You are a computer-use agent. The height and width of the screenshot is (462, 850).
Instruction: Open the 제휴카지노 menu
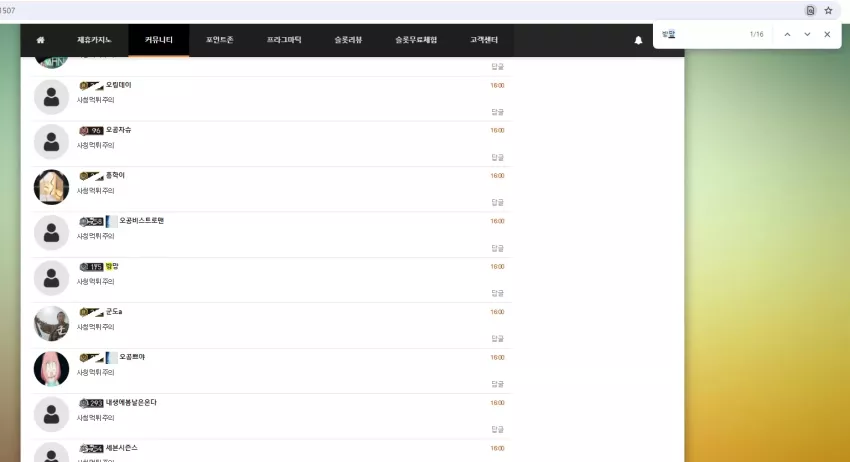click(94, 40)
